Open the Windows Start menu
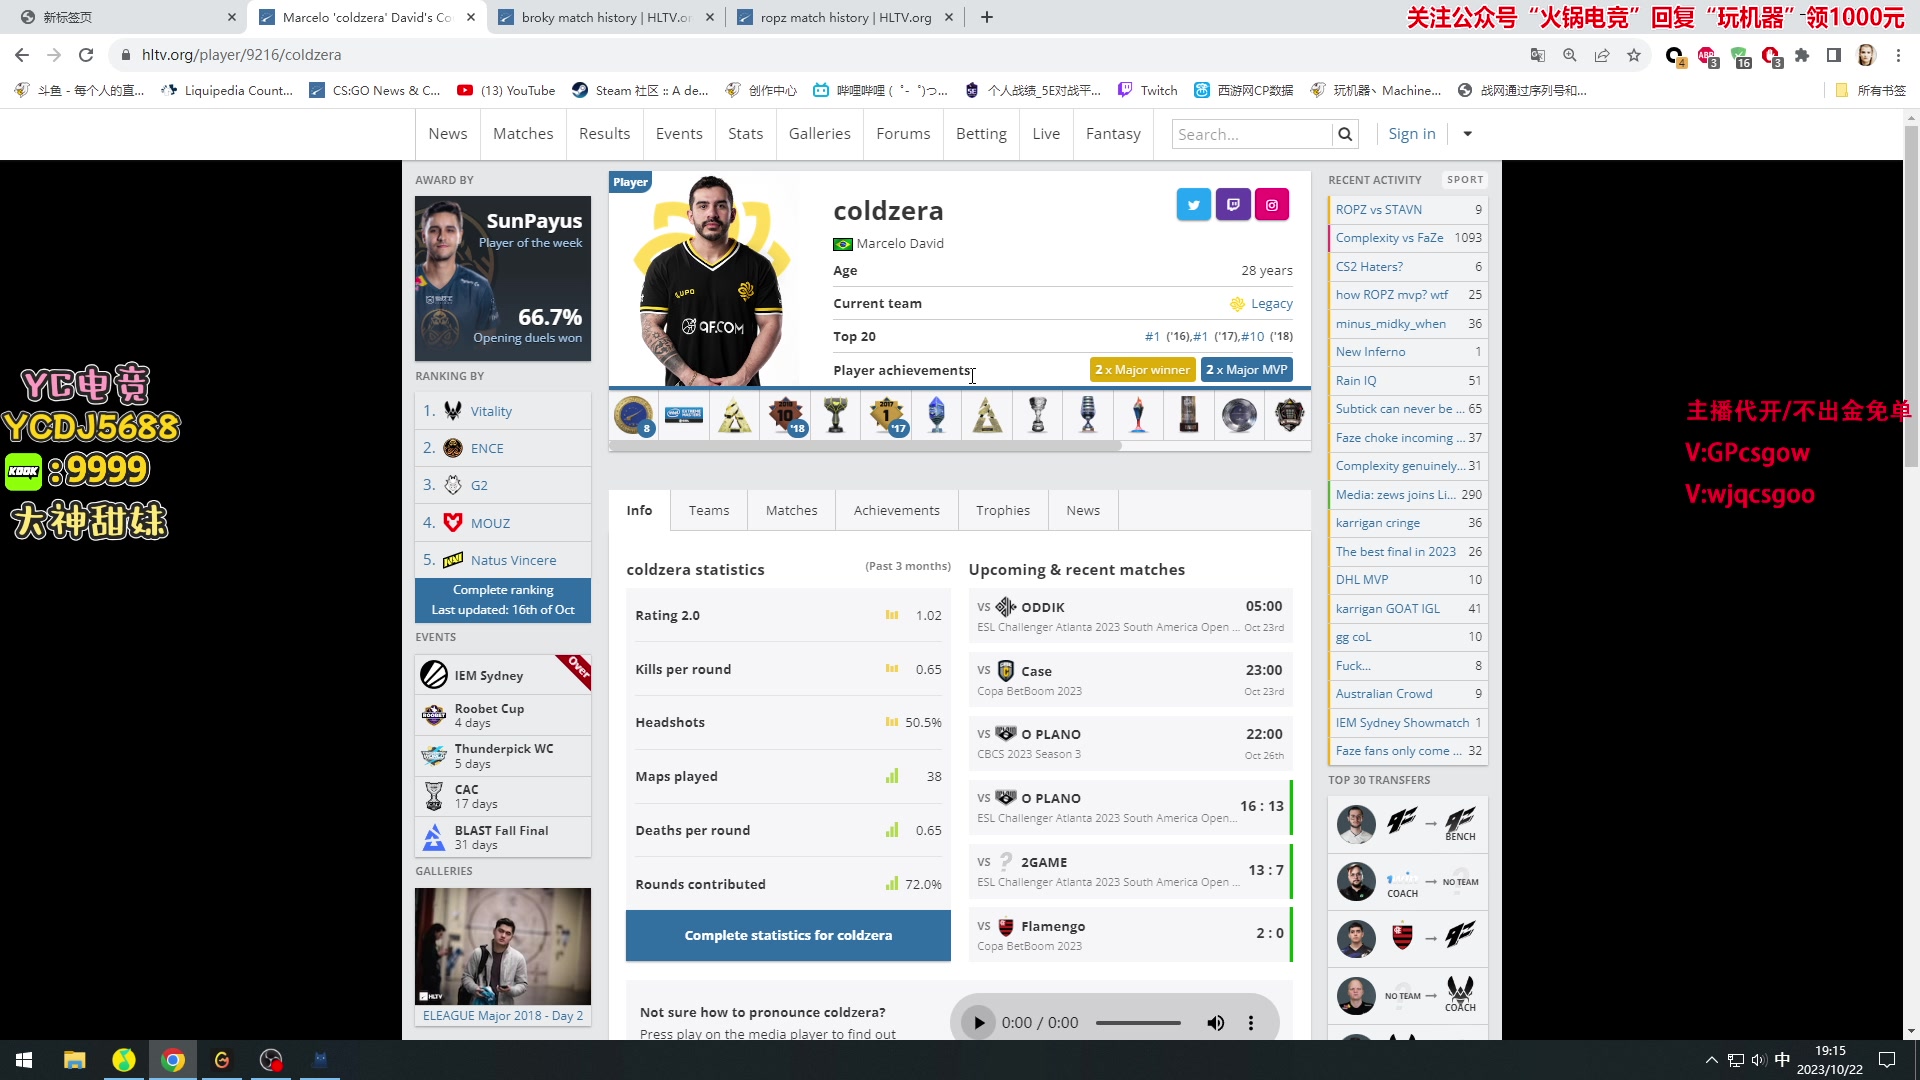The image size is (1920, 1080). (24, 1060)
